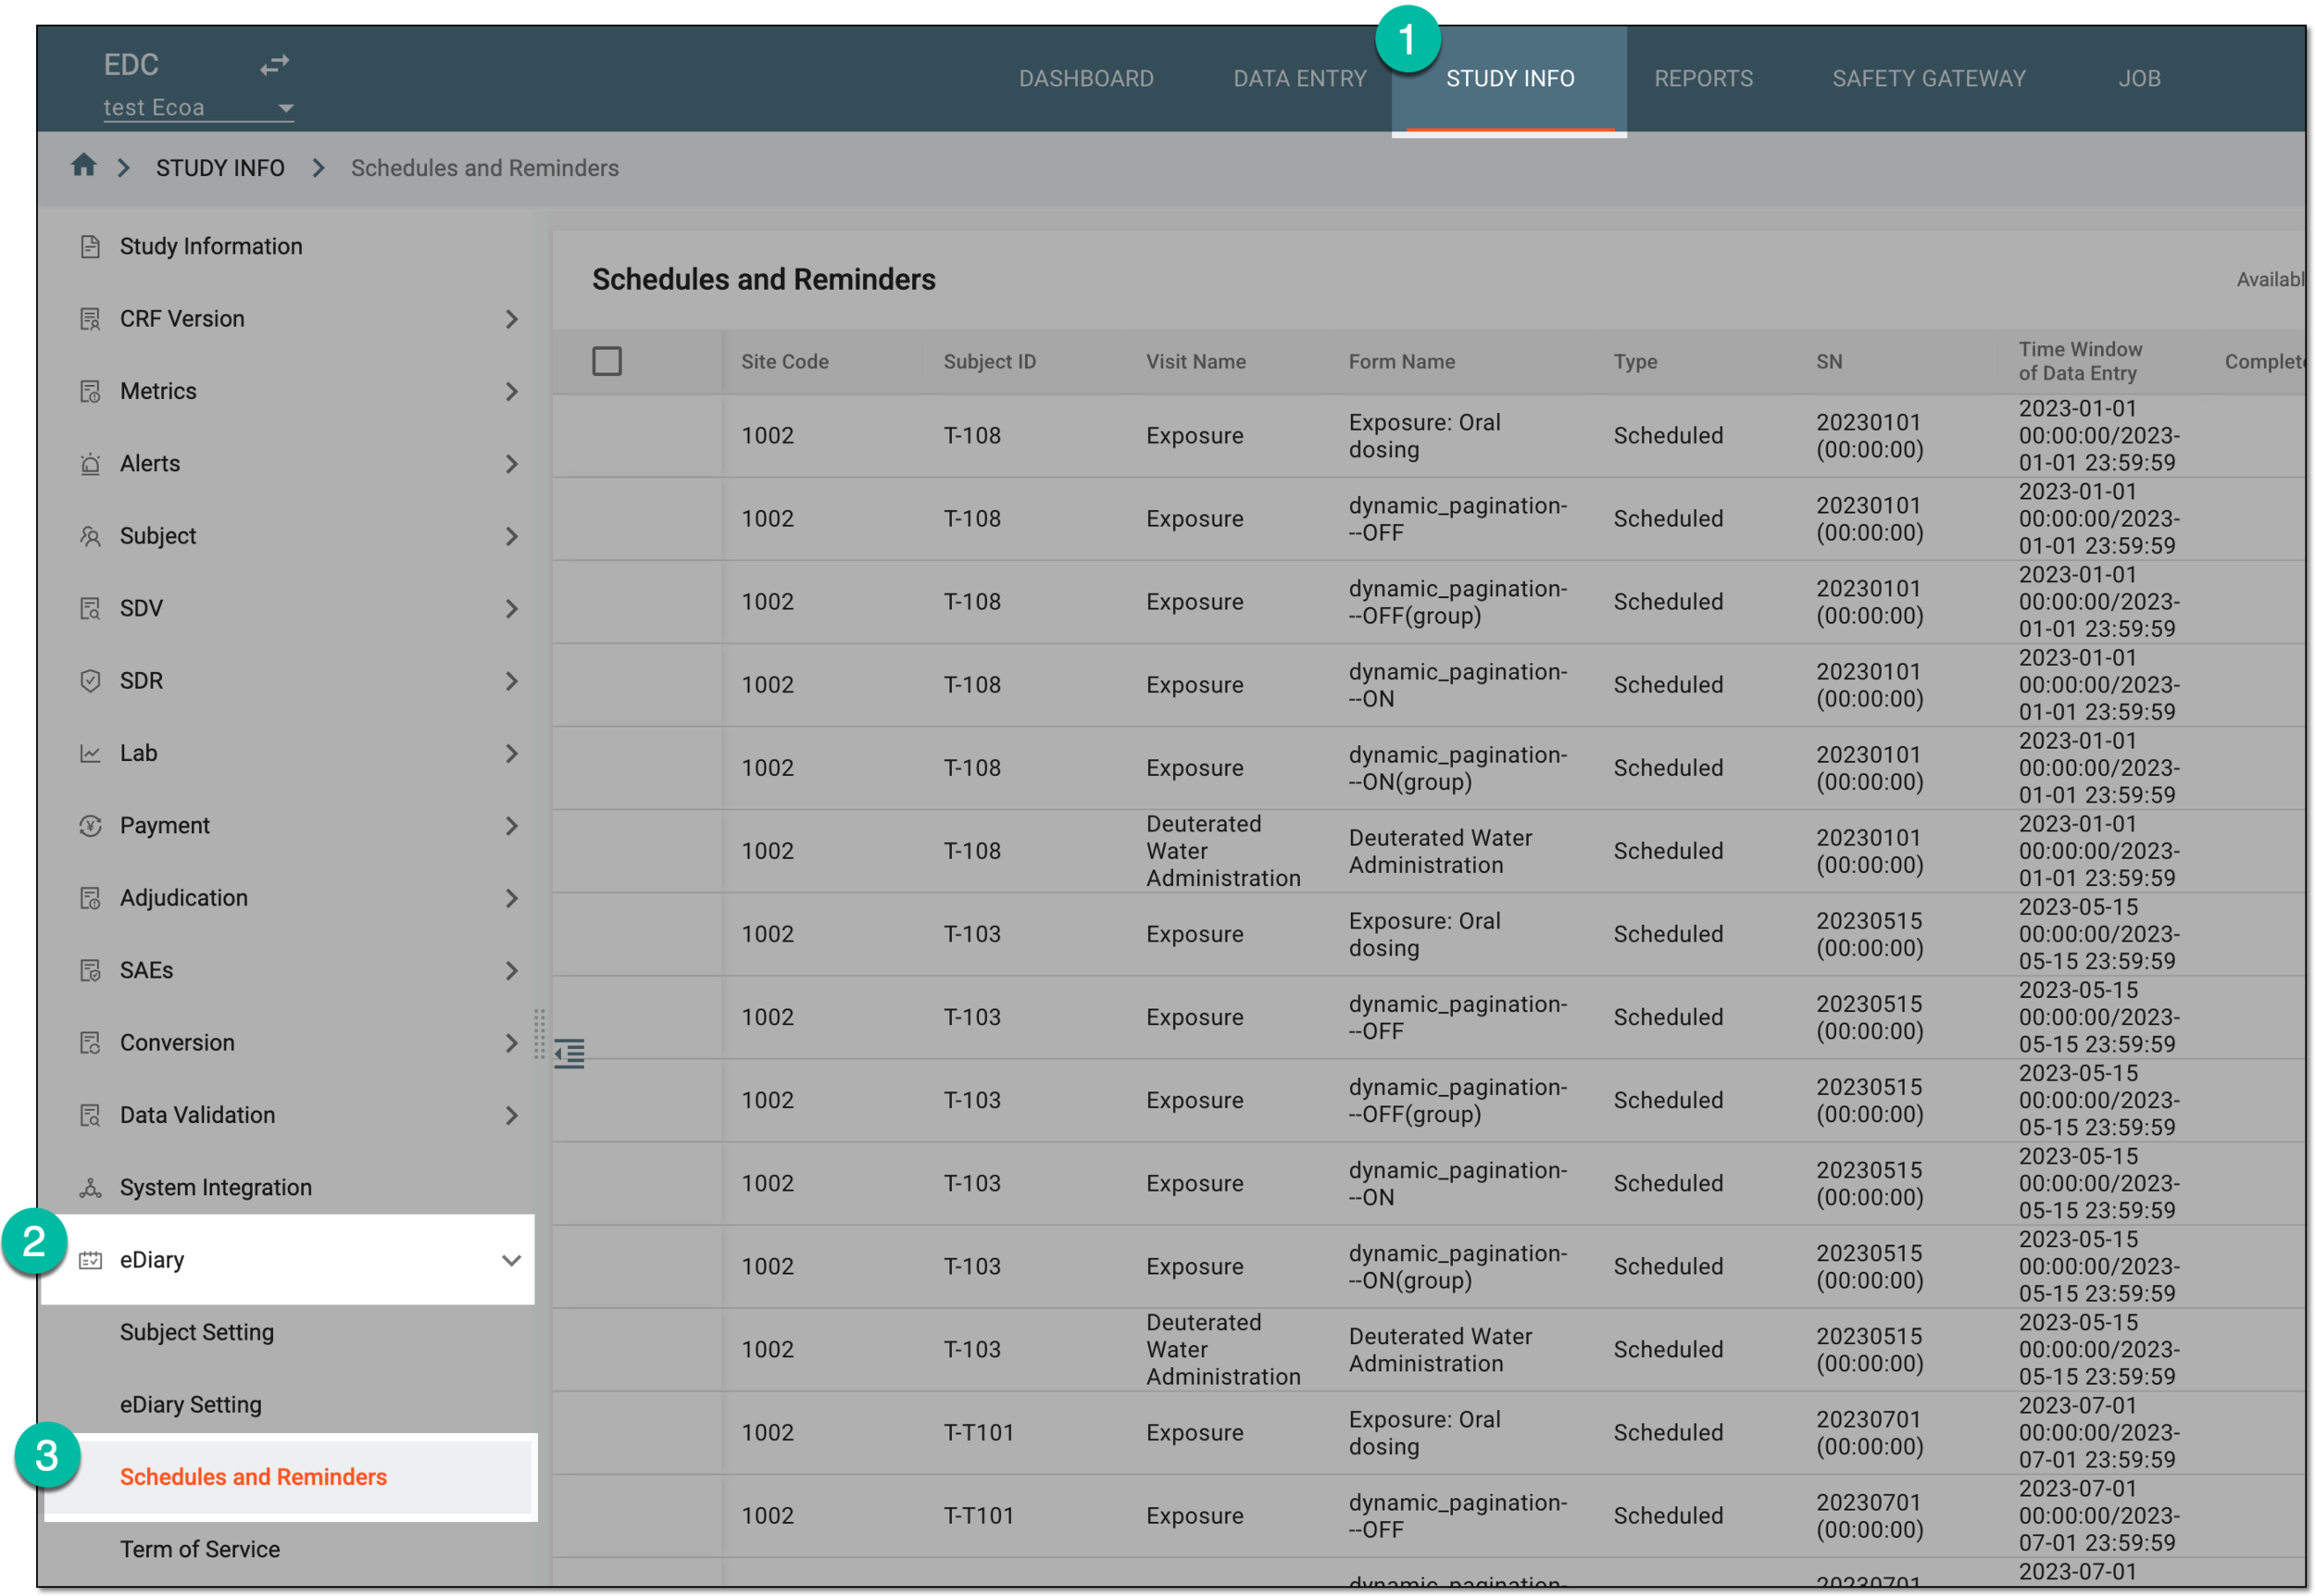
Task: Click the CRF Version sidebar icon
Action: click(90, 319)
